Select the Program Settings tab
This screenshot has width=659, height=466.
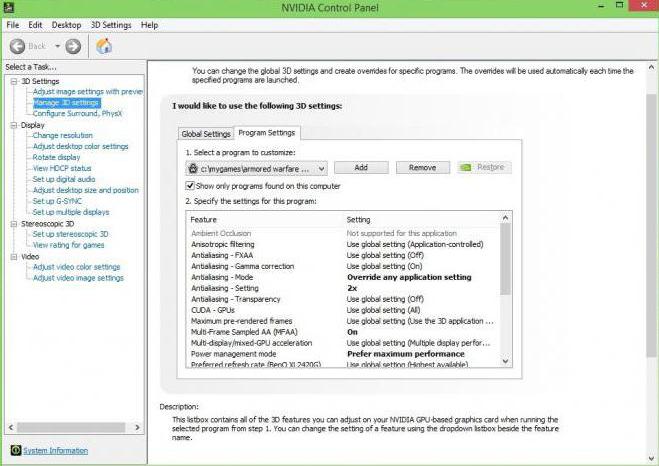tap(267, 133)
